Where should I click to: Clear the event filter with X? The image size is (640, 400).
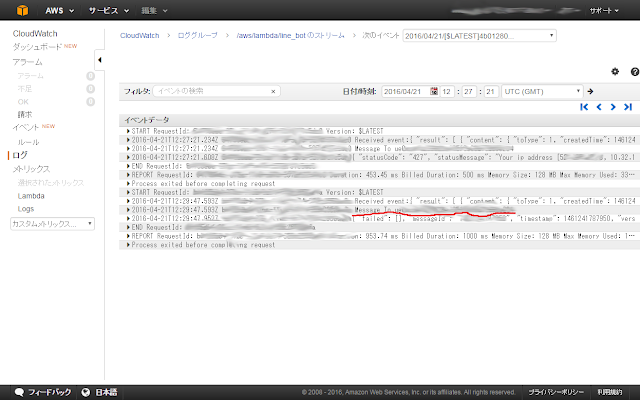(x=273, y=91)
